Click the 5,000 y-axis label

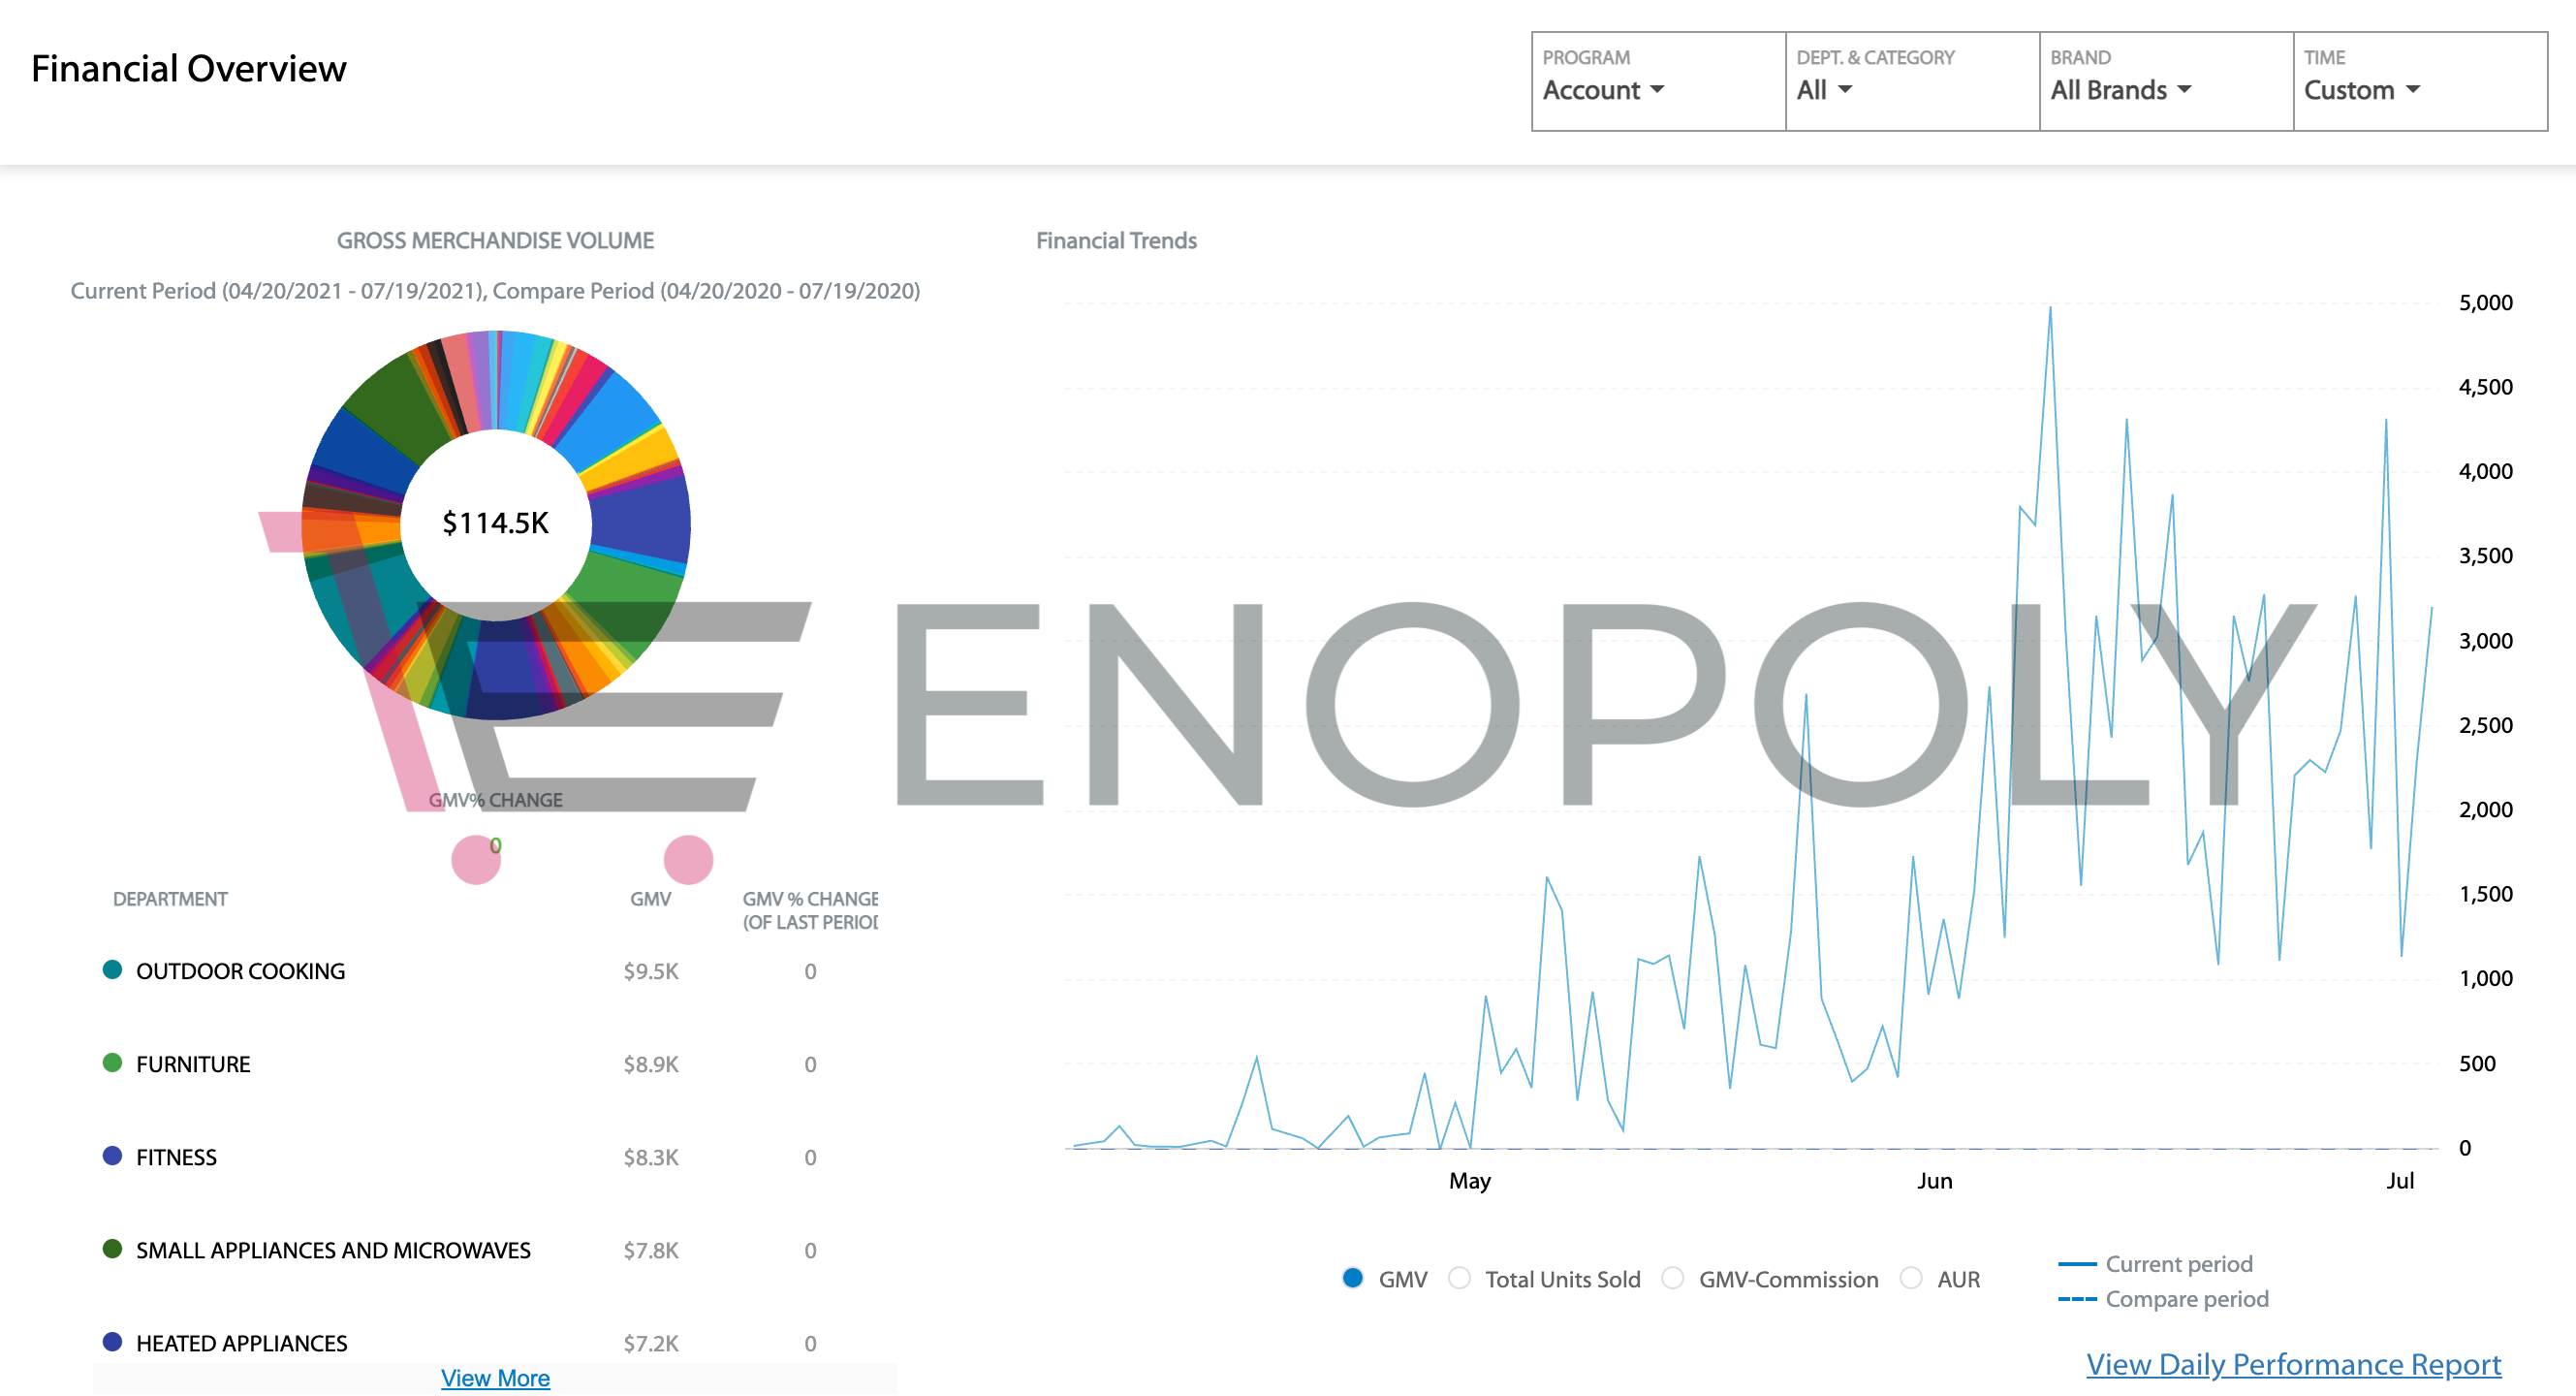point(2485,302)
